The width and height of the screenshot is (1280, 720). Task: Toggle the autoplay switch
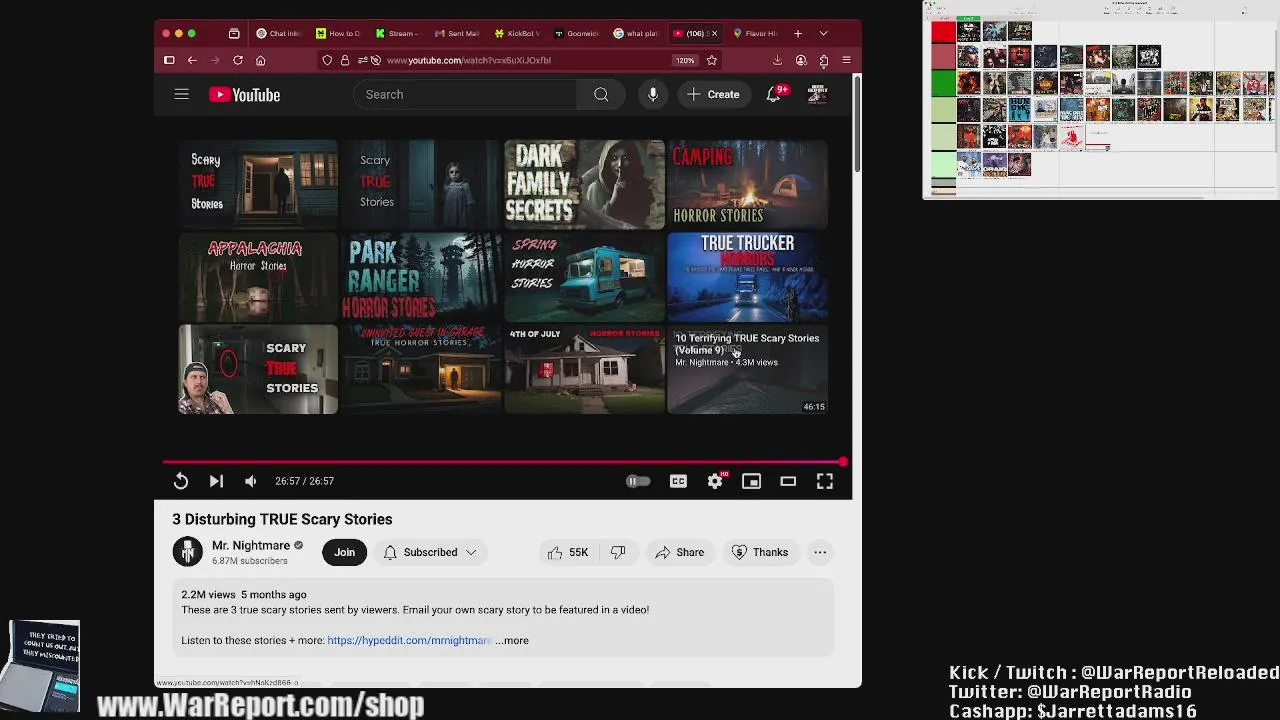point(638,481)
